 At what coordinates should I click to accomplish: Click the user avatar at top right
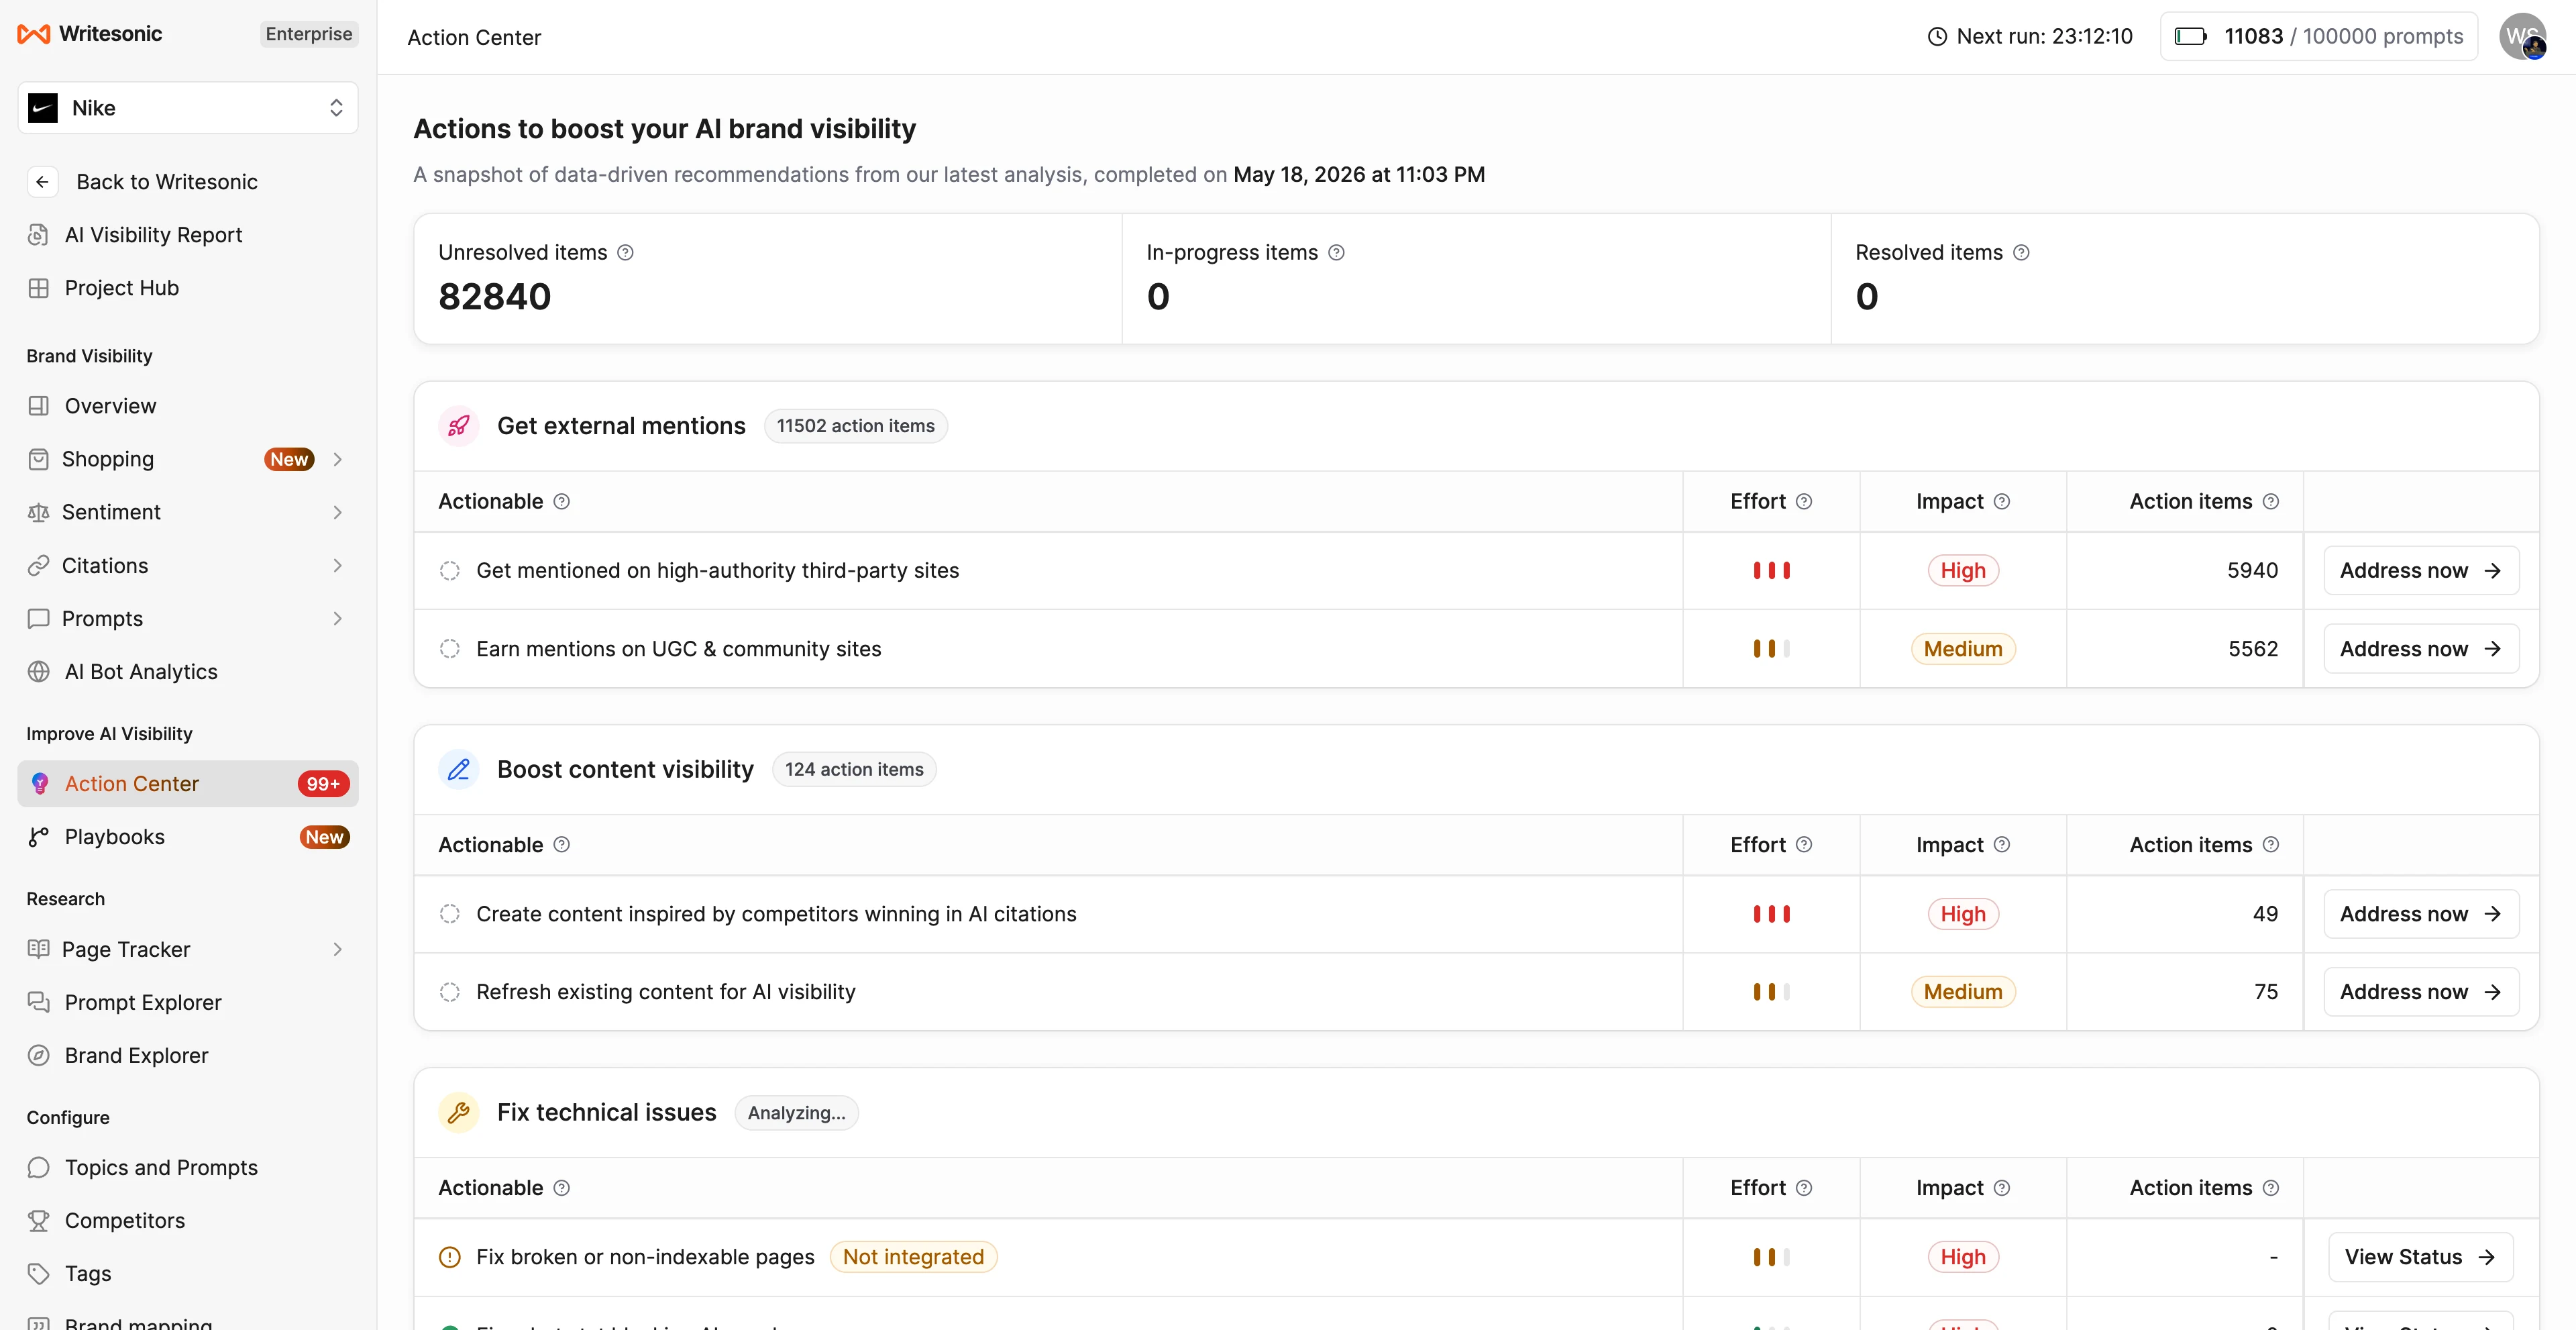pos(2522,37)
